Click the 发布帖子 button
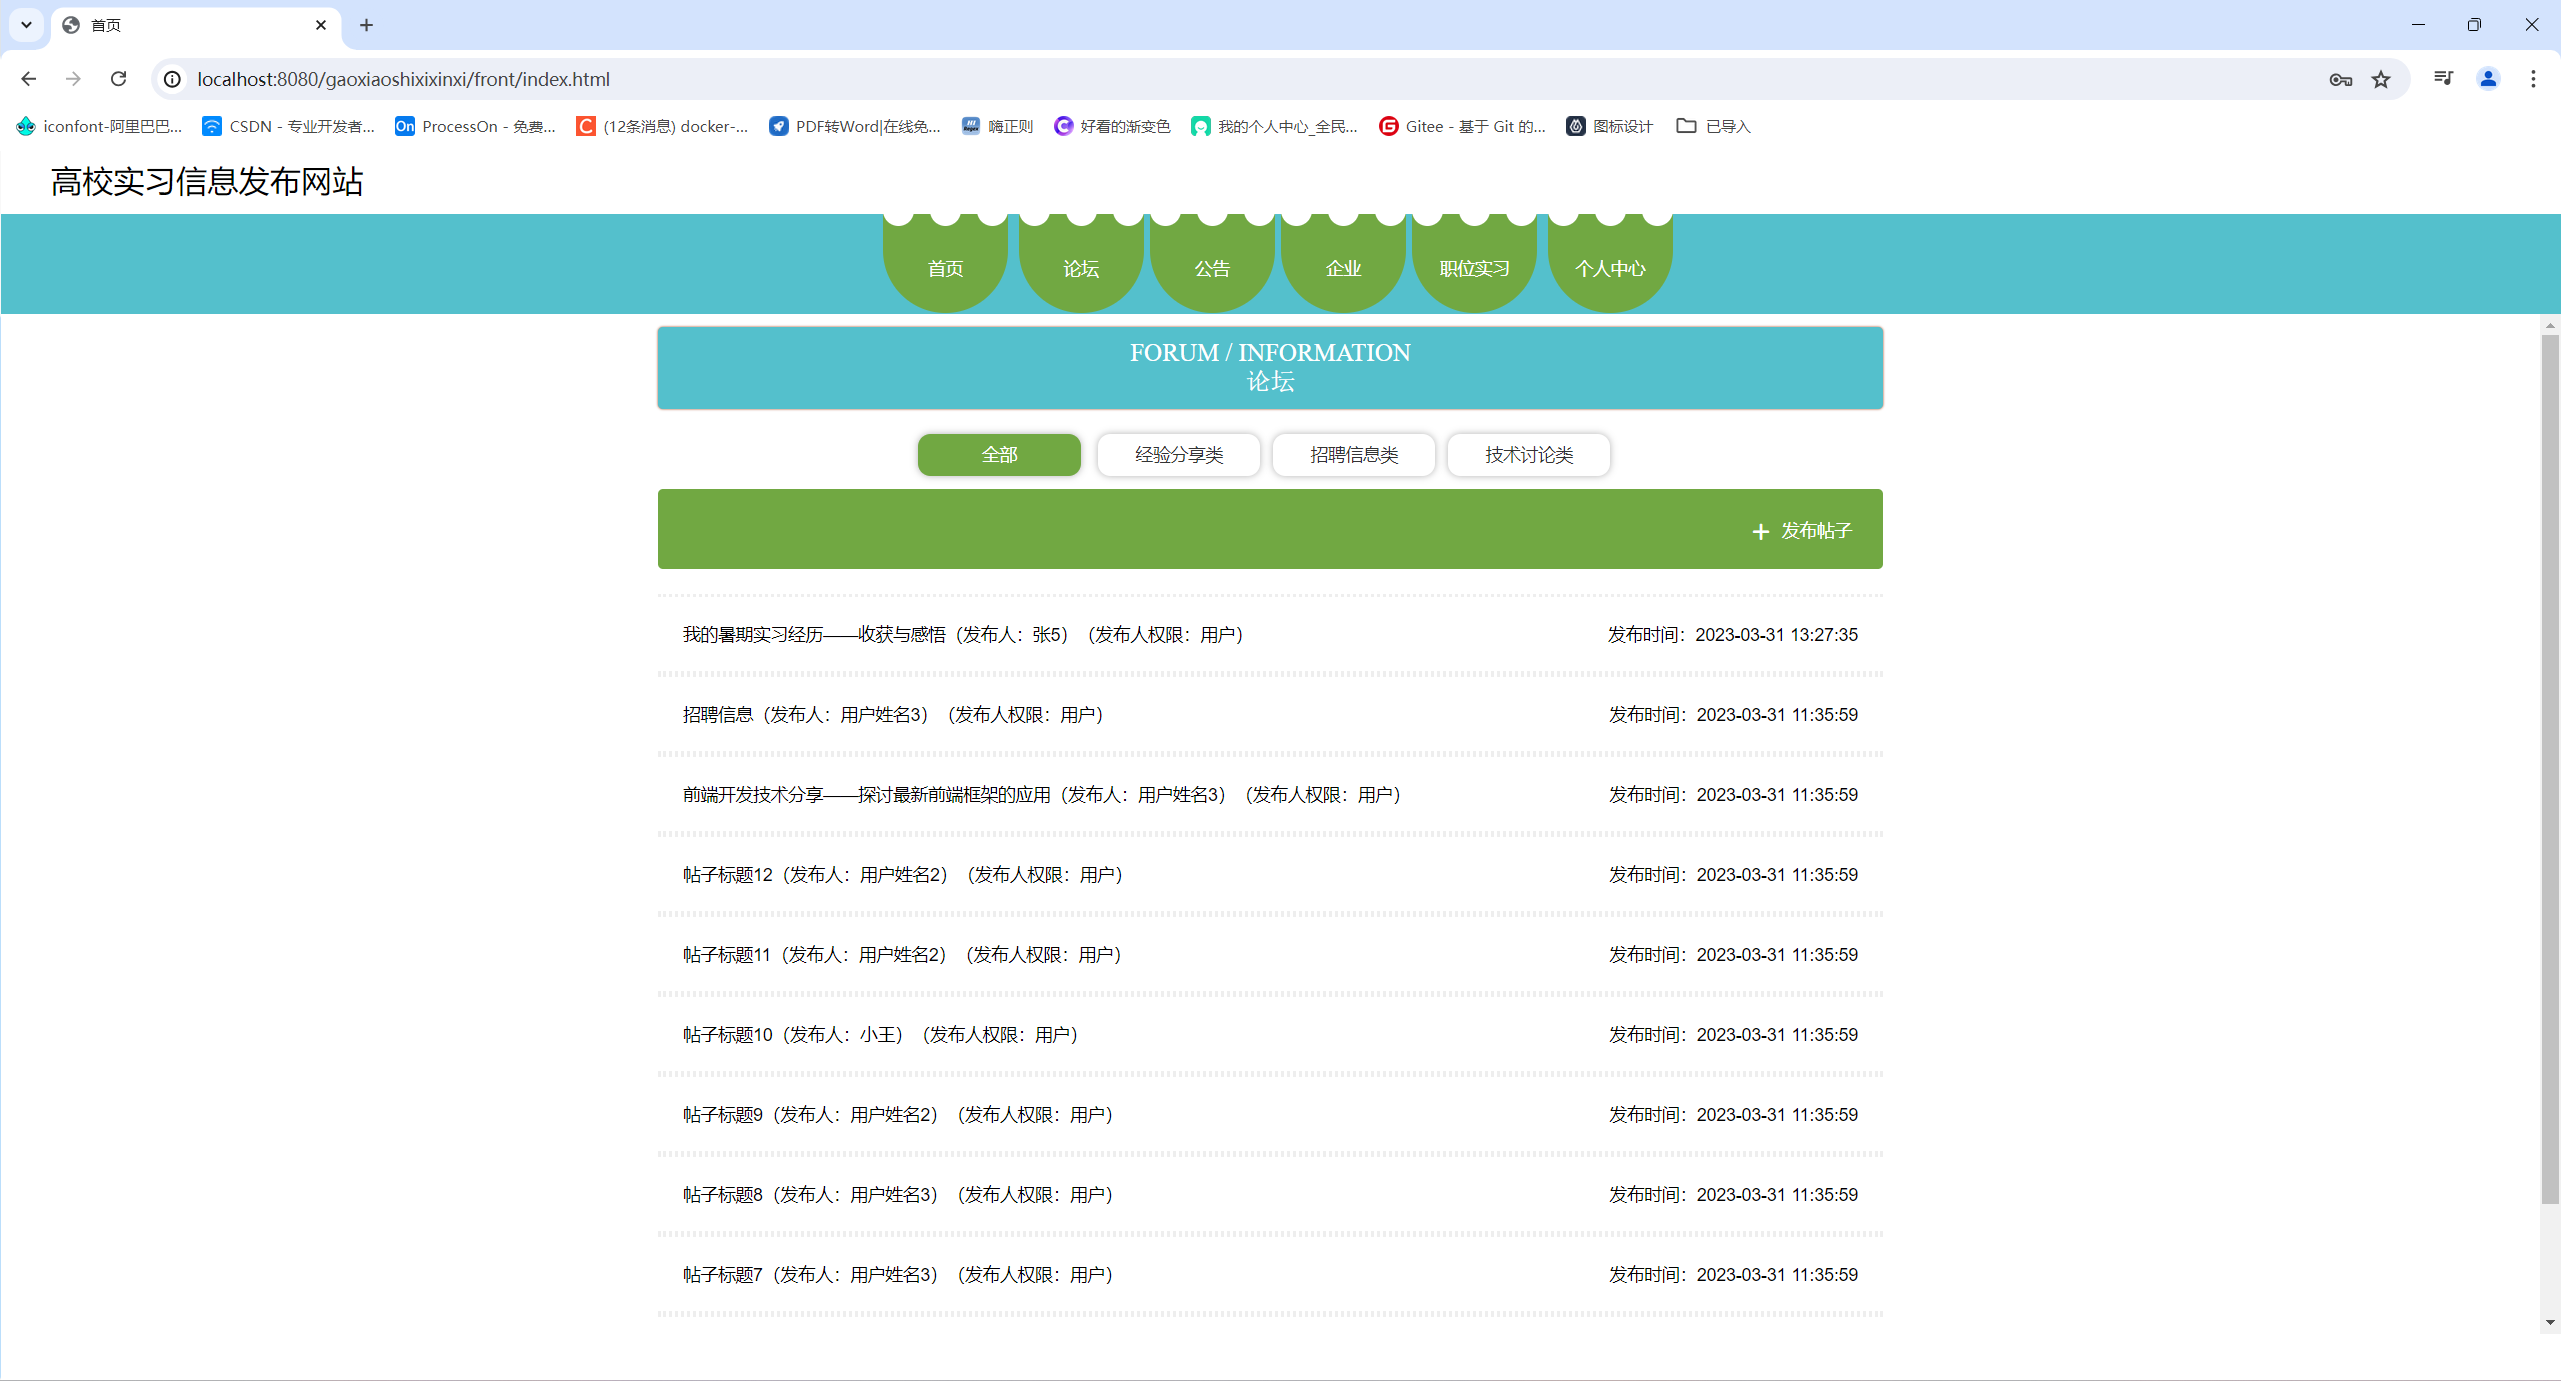2561x1381 pixels. pos(1802,531)
